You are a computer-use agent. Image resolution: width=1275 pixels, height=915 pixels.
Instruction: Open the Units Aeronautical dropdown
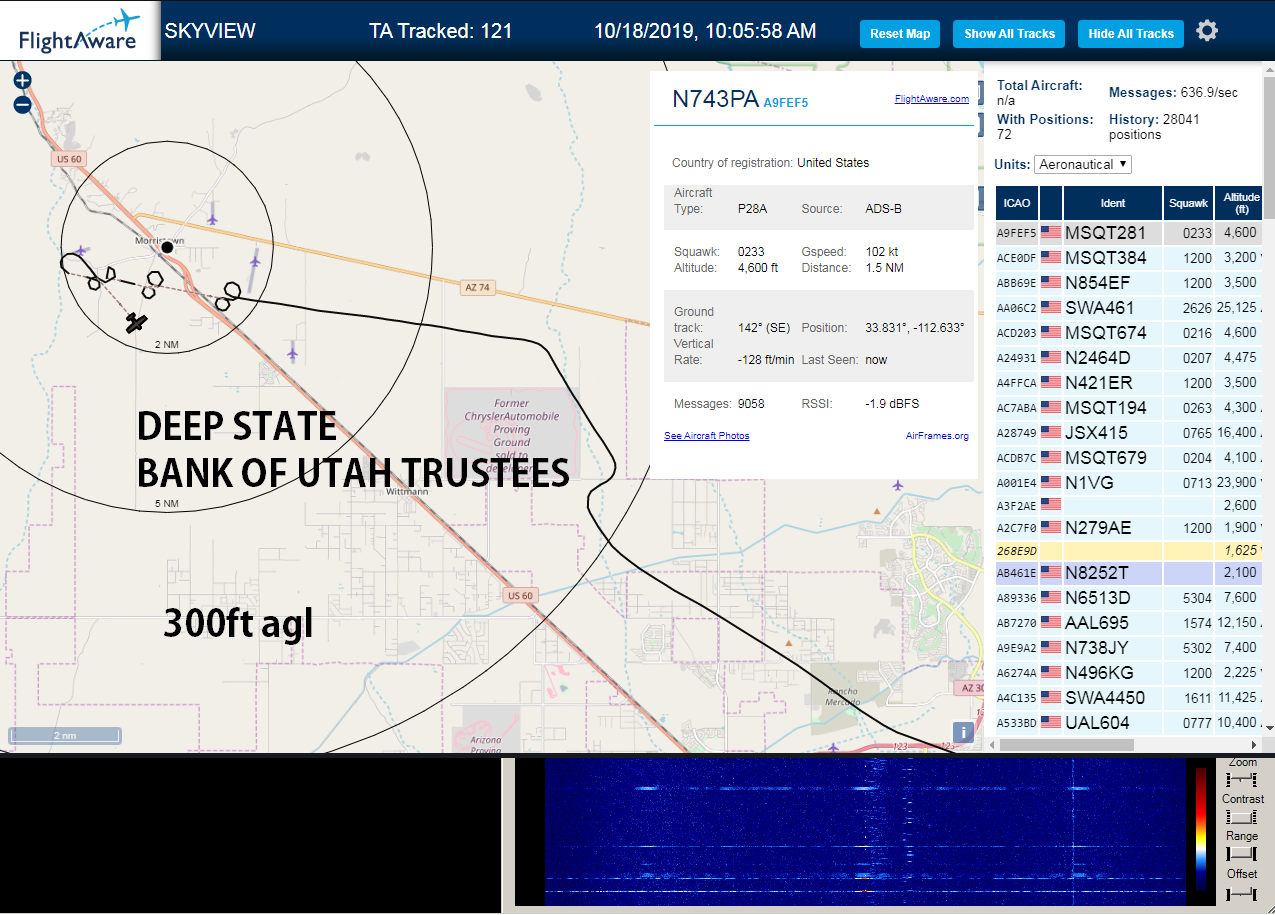pos(1083,164)
